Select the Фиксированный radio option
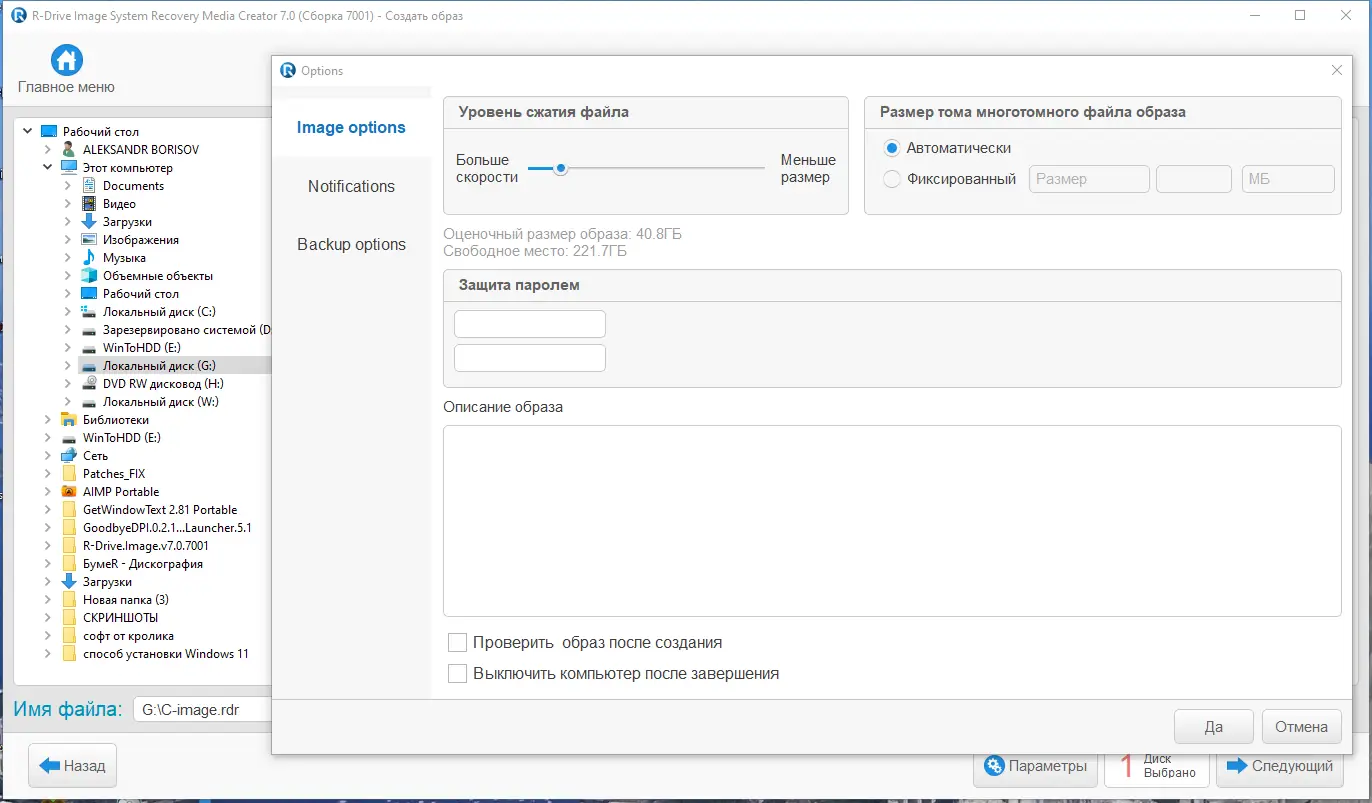 click(x=892, y=179)
